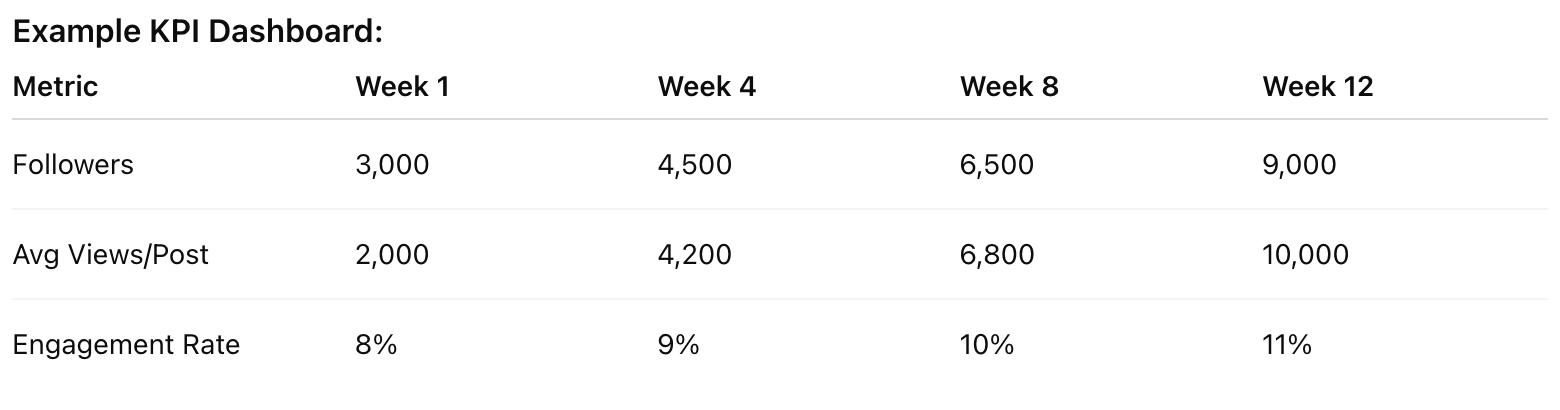Select the 2,000 average views cell
1560x410 pixels.
[x=392, y=255]
